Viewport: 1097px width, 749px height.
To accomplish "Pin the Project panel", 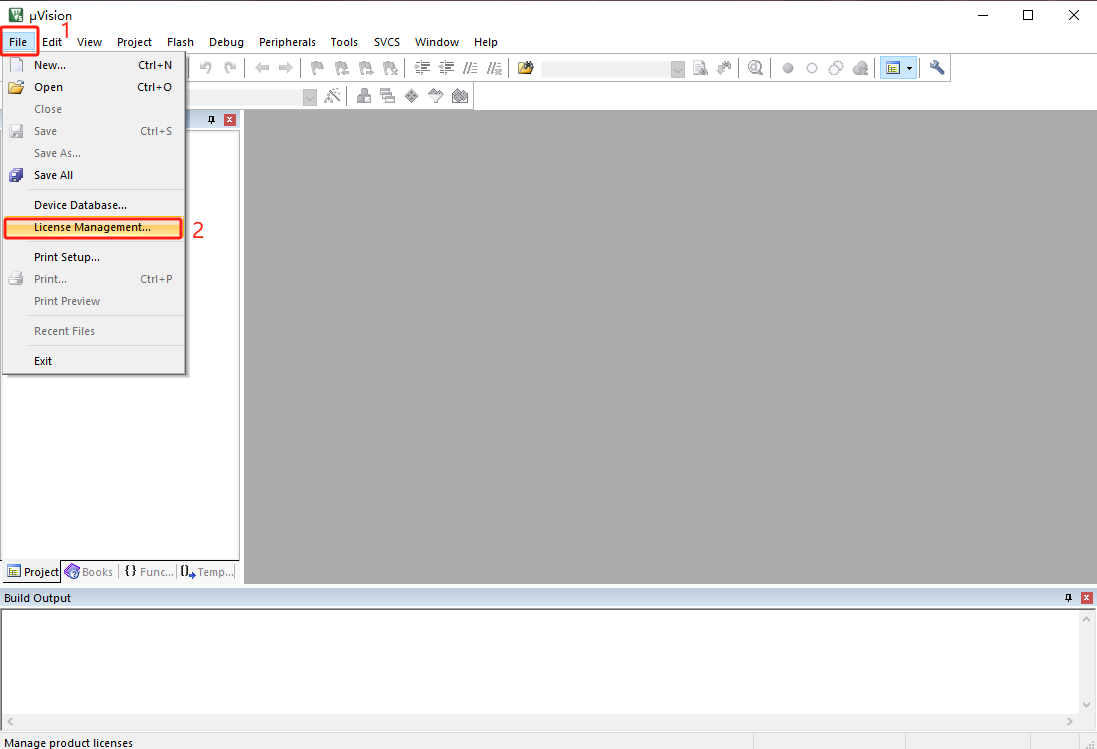I will pyautogui.click(x=211, y=120).
